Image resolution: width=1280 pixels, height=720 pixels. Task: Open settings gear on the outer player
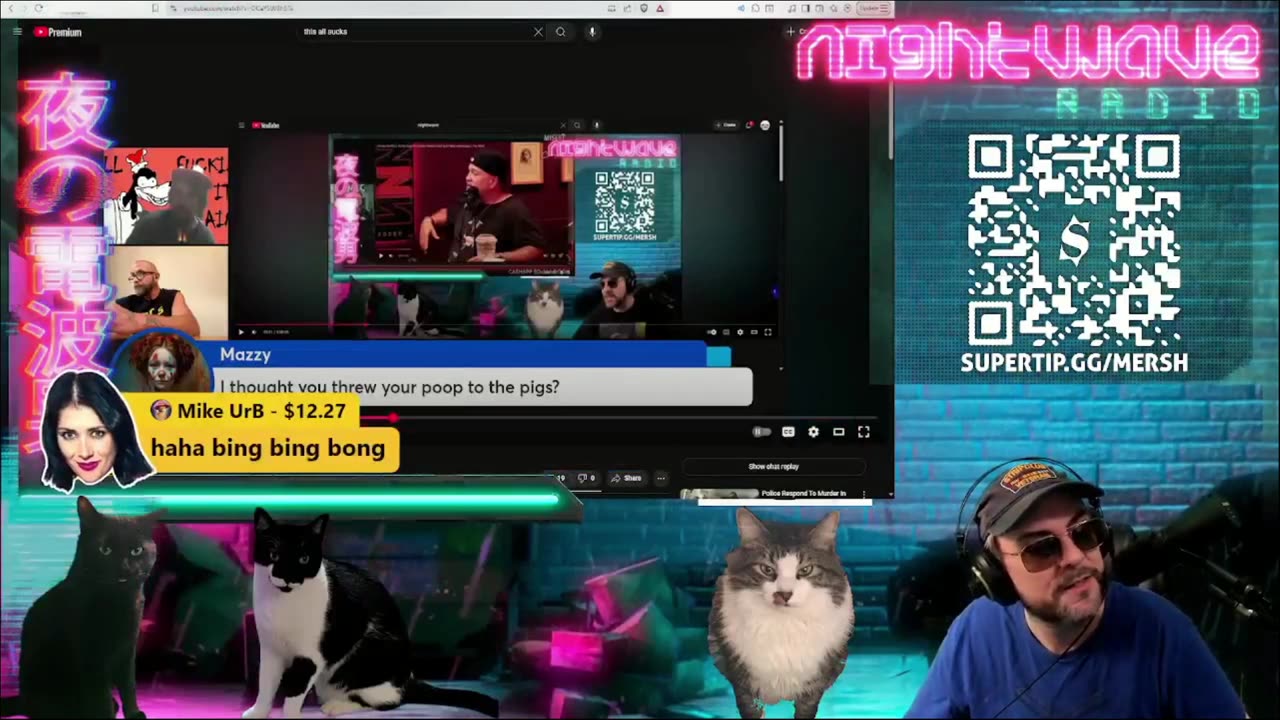813,432
